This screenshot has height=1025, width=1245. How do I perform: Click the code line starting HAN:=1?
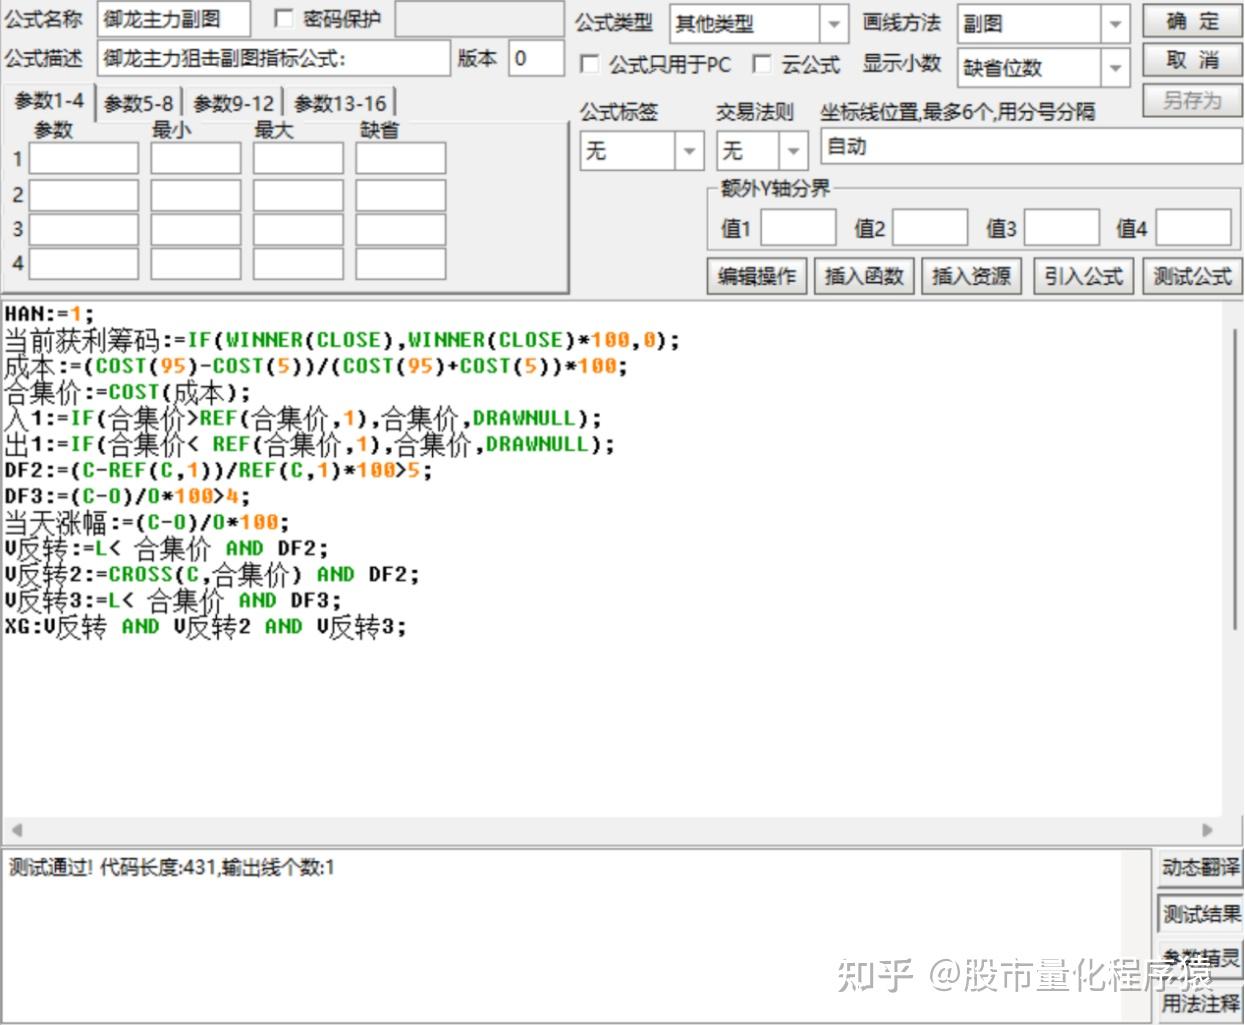point(49,313)
